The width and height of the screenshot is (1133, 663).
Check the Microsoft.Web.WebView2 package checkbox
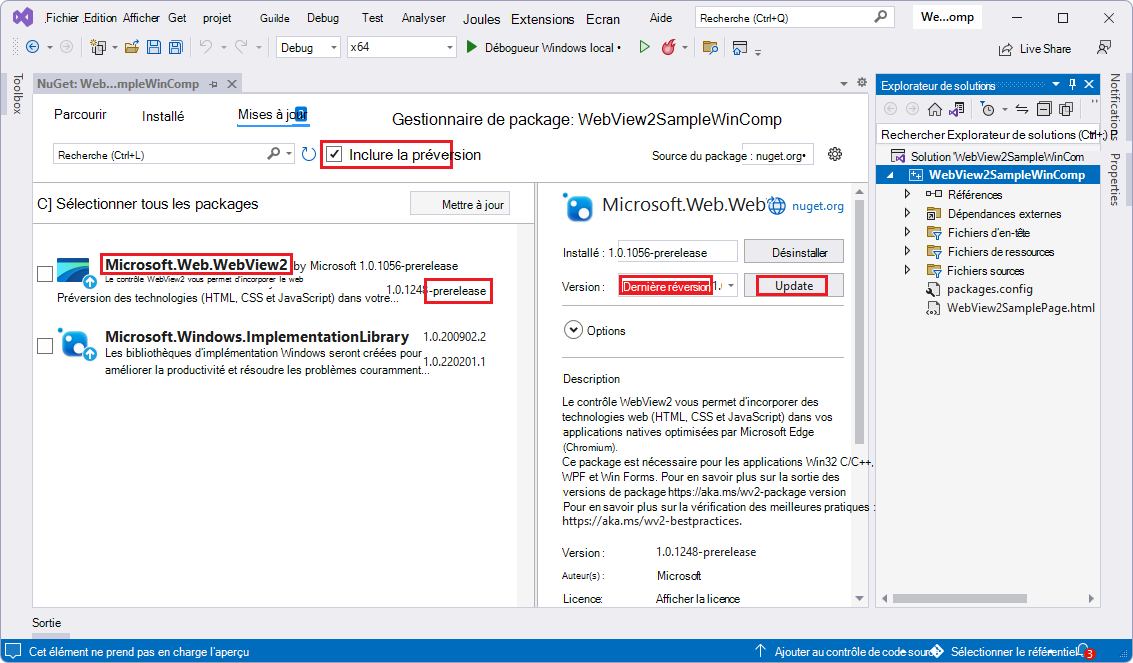tap(44, 273)
